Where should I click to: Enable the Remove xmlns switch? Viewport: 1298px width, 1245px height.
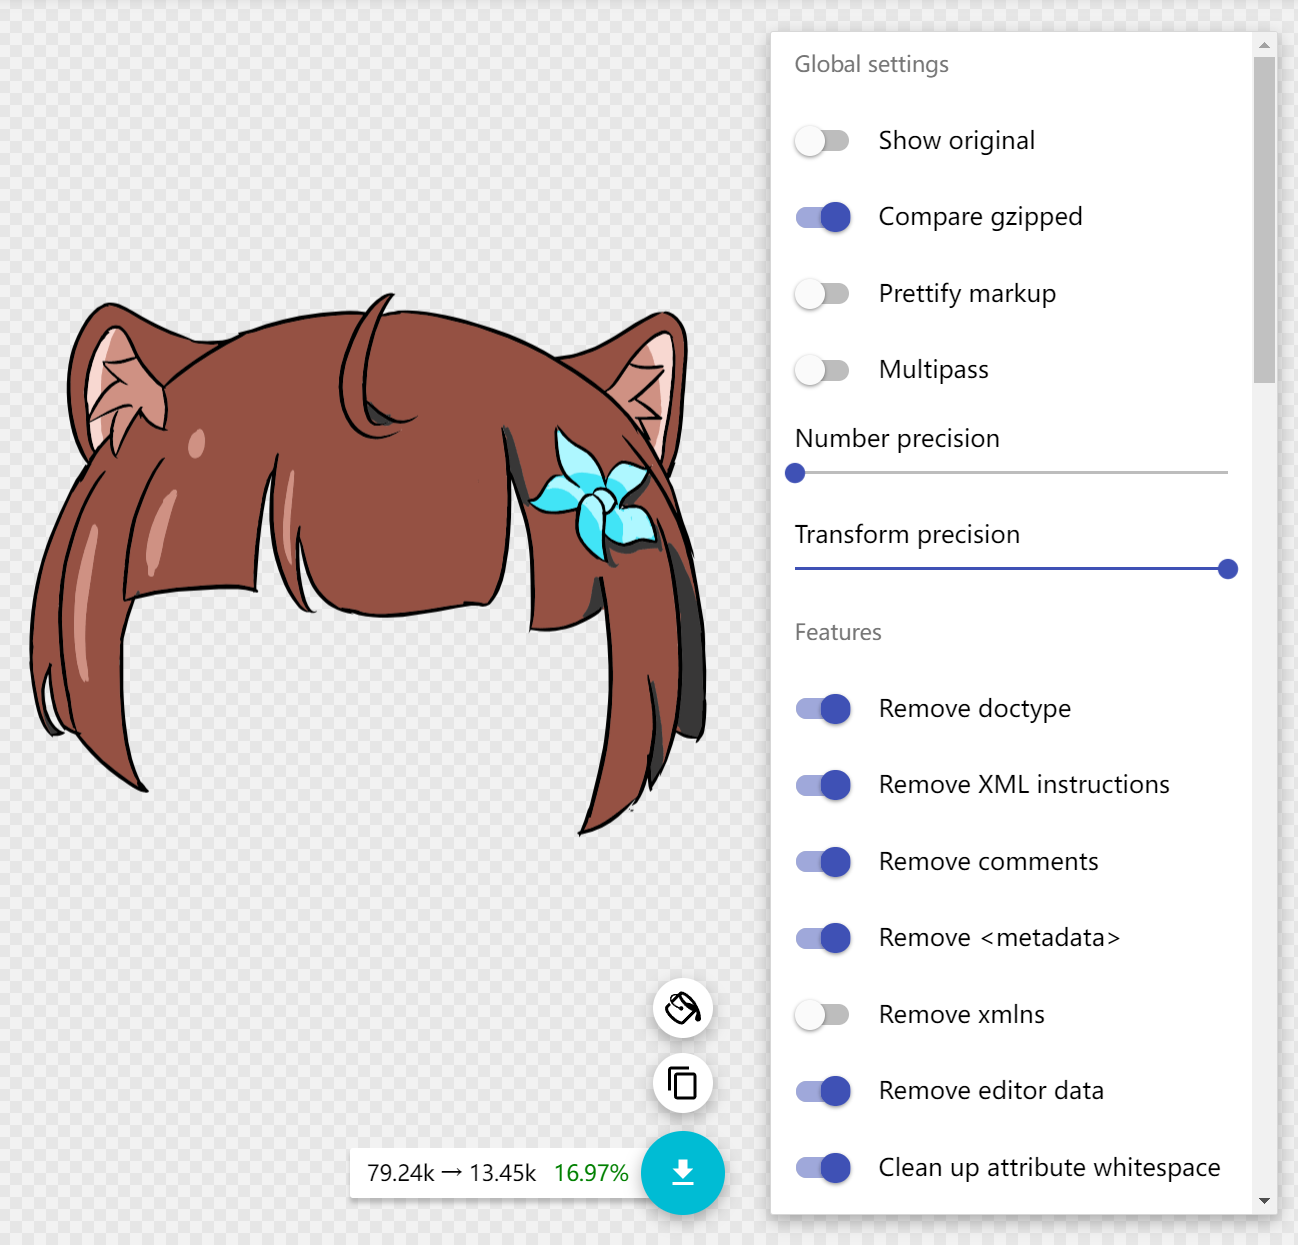tap(822, 1015)
